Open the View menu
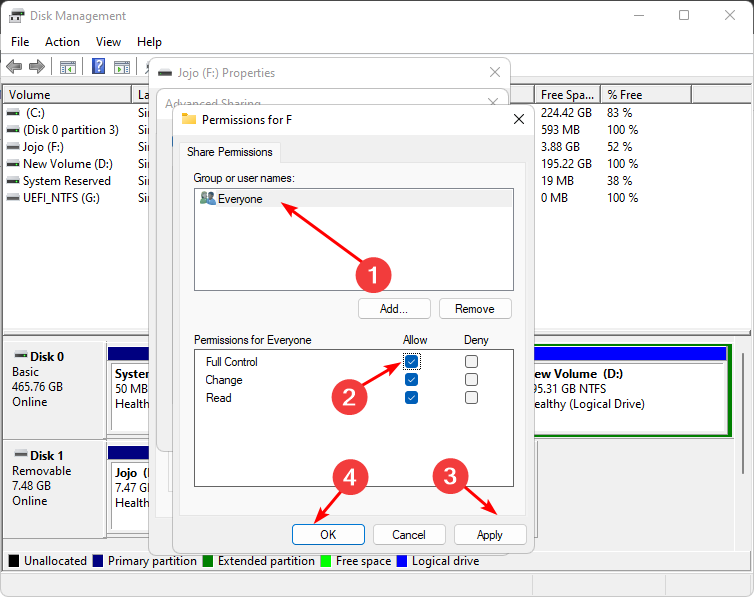This screenshot has width=754, height=597. pyautogui.click(x=108, y=42)
